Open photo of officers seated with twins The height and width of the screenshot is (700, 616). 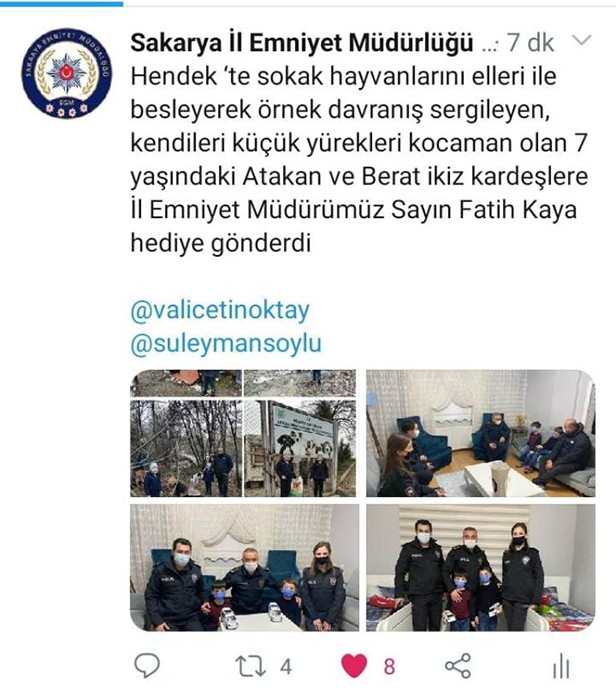244,567
